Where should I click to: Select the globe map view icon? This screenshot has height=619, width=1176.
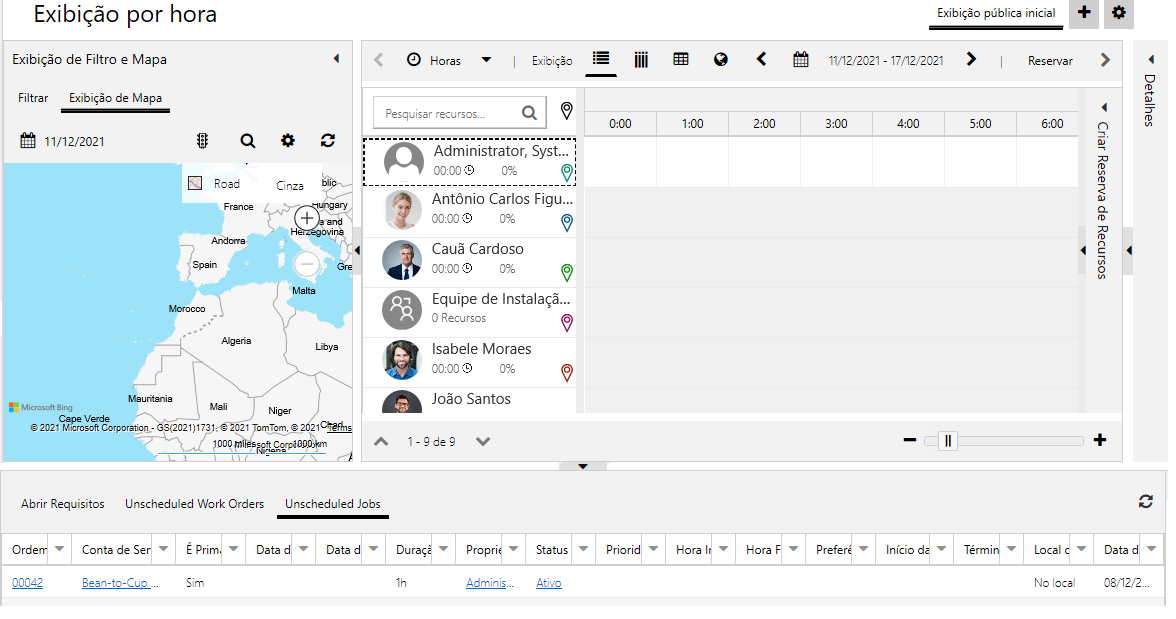721,59
